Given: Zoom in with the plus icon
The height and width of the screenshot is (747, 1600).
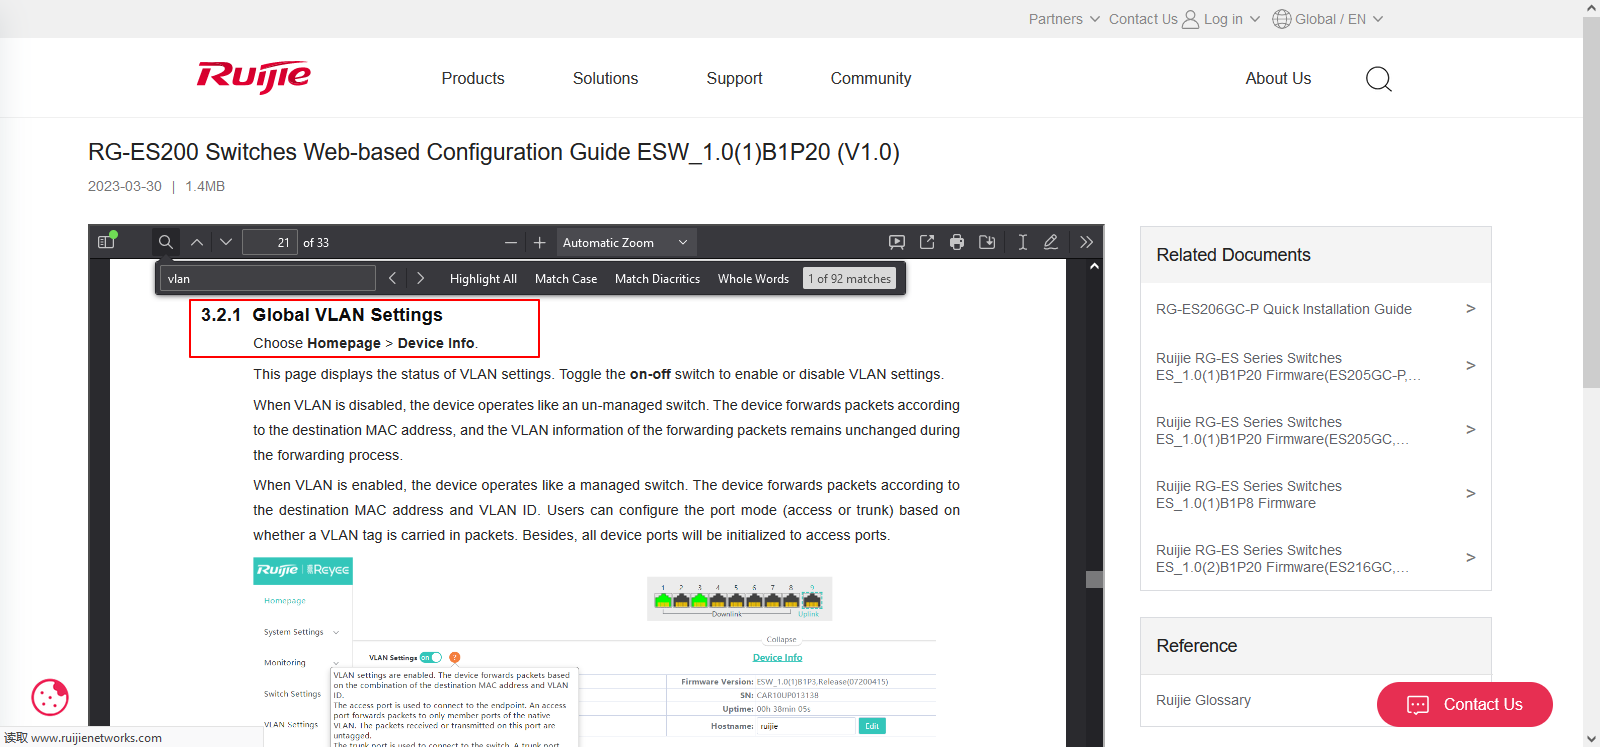Looking at the screenshot, I should [x=540, y=242].
